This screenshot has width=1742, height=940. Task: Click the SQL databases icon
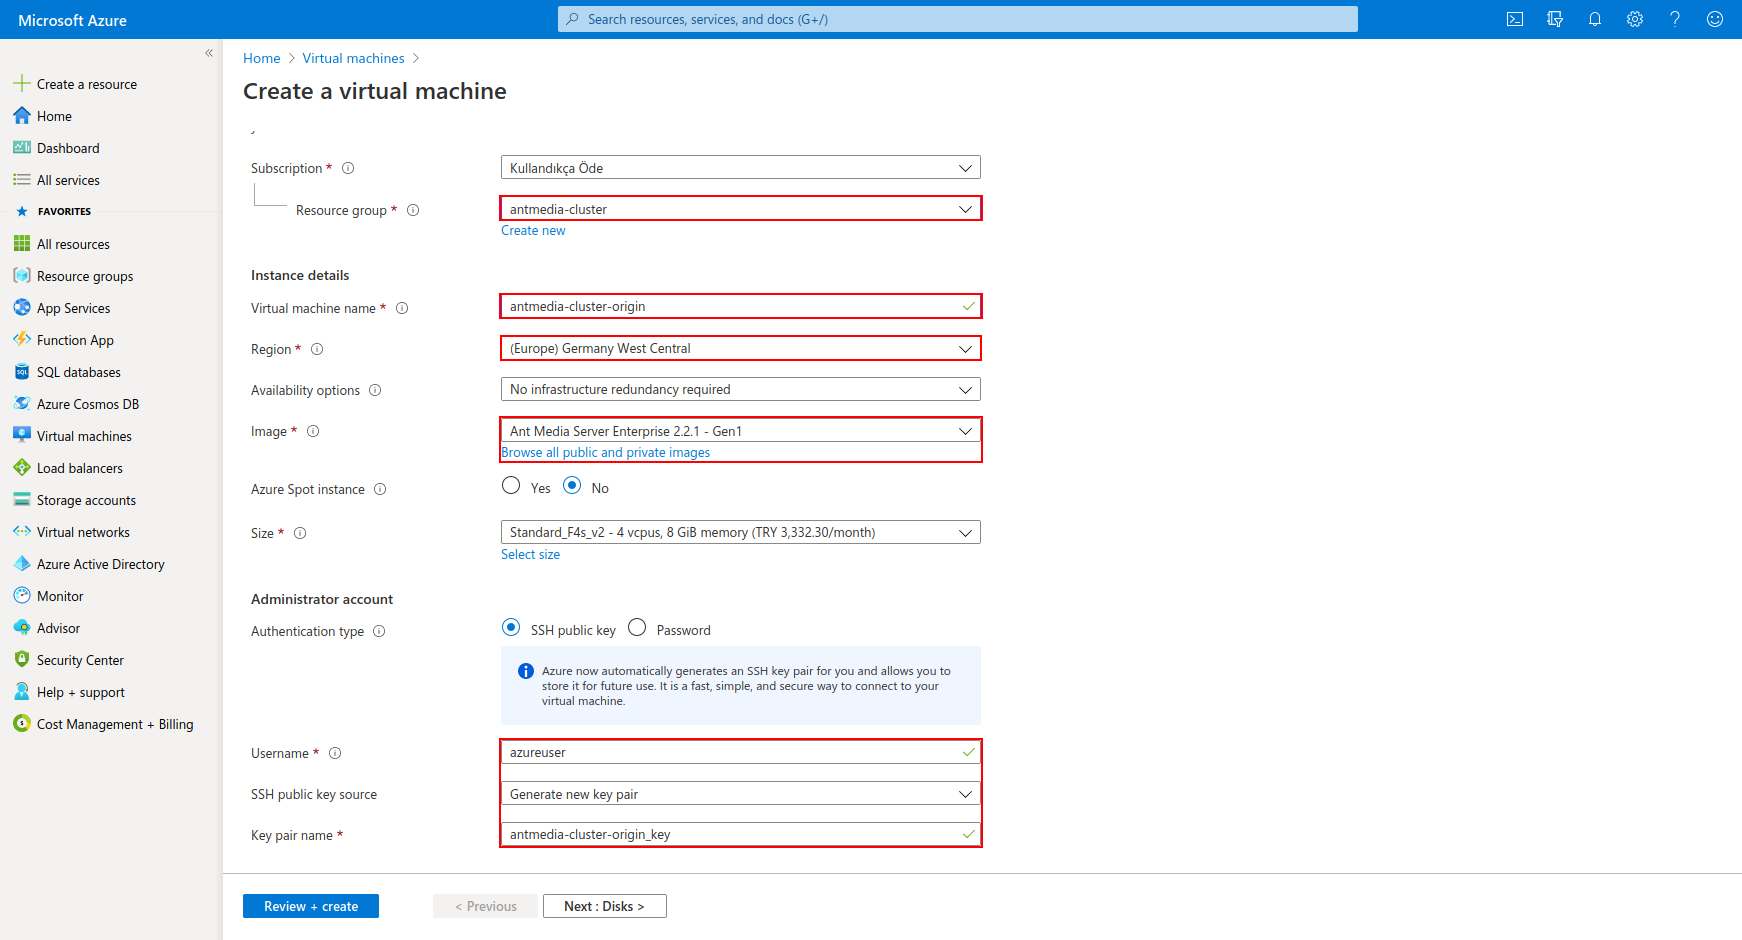tap(22, 372)
